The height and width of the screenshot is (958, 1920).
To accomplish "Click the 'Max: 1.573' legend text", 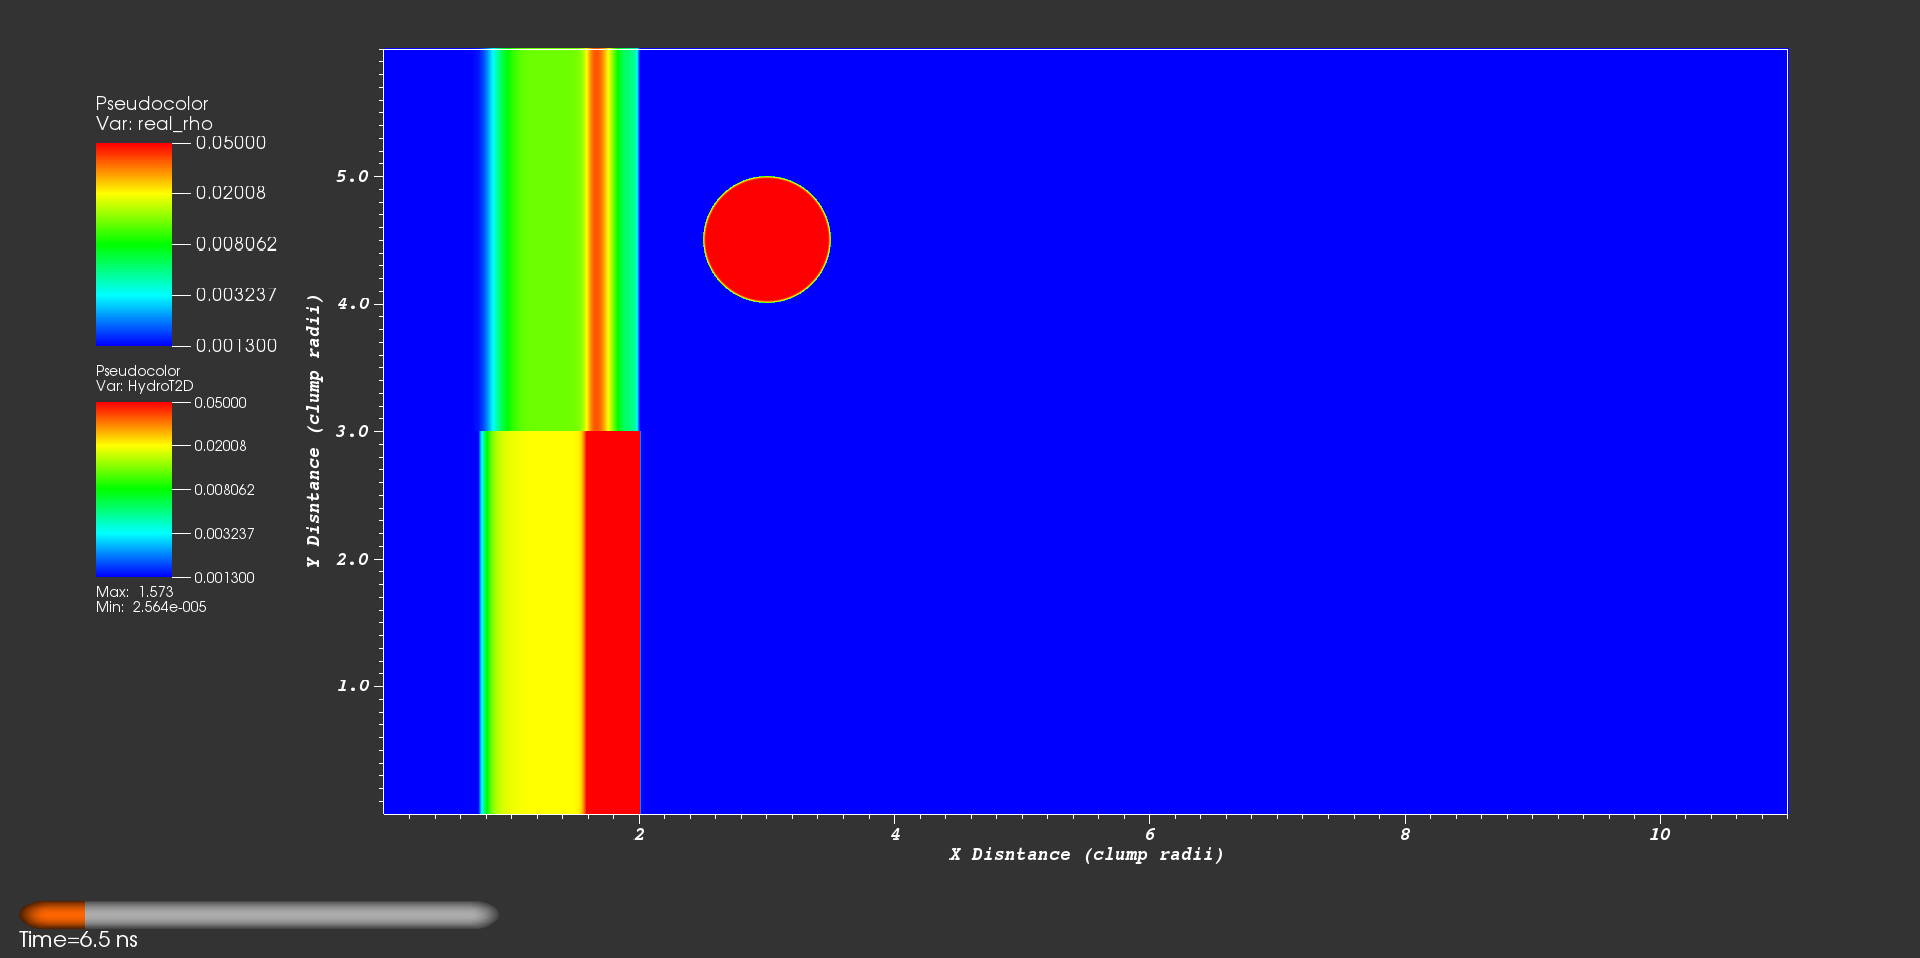I will (x=134, y=592).
